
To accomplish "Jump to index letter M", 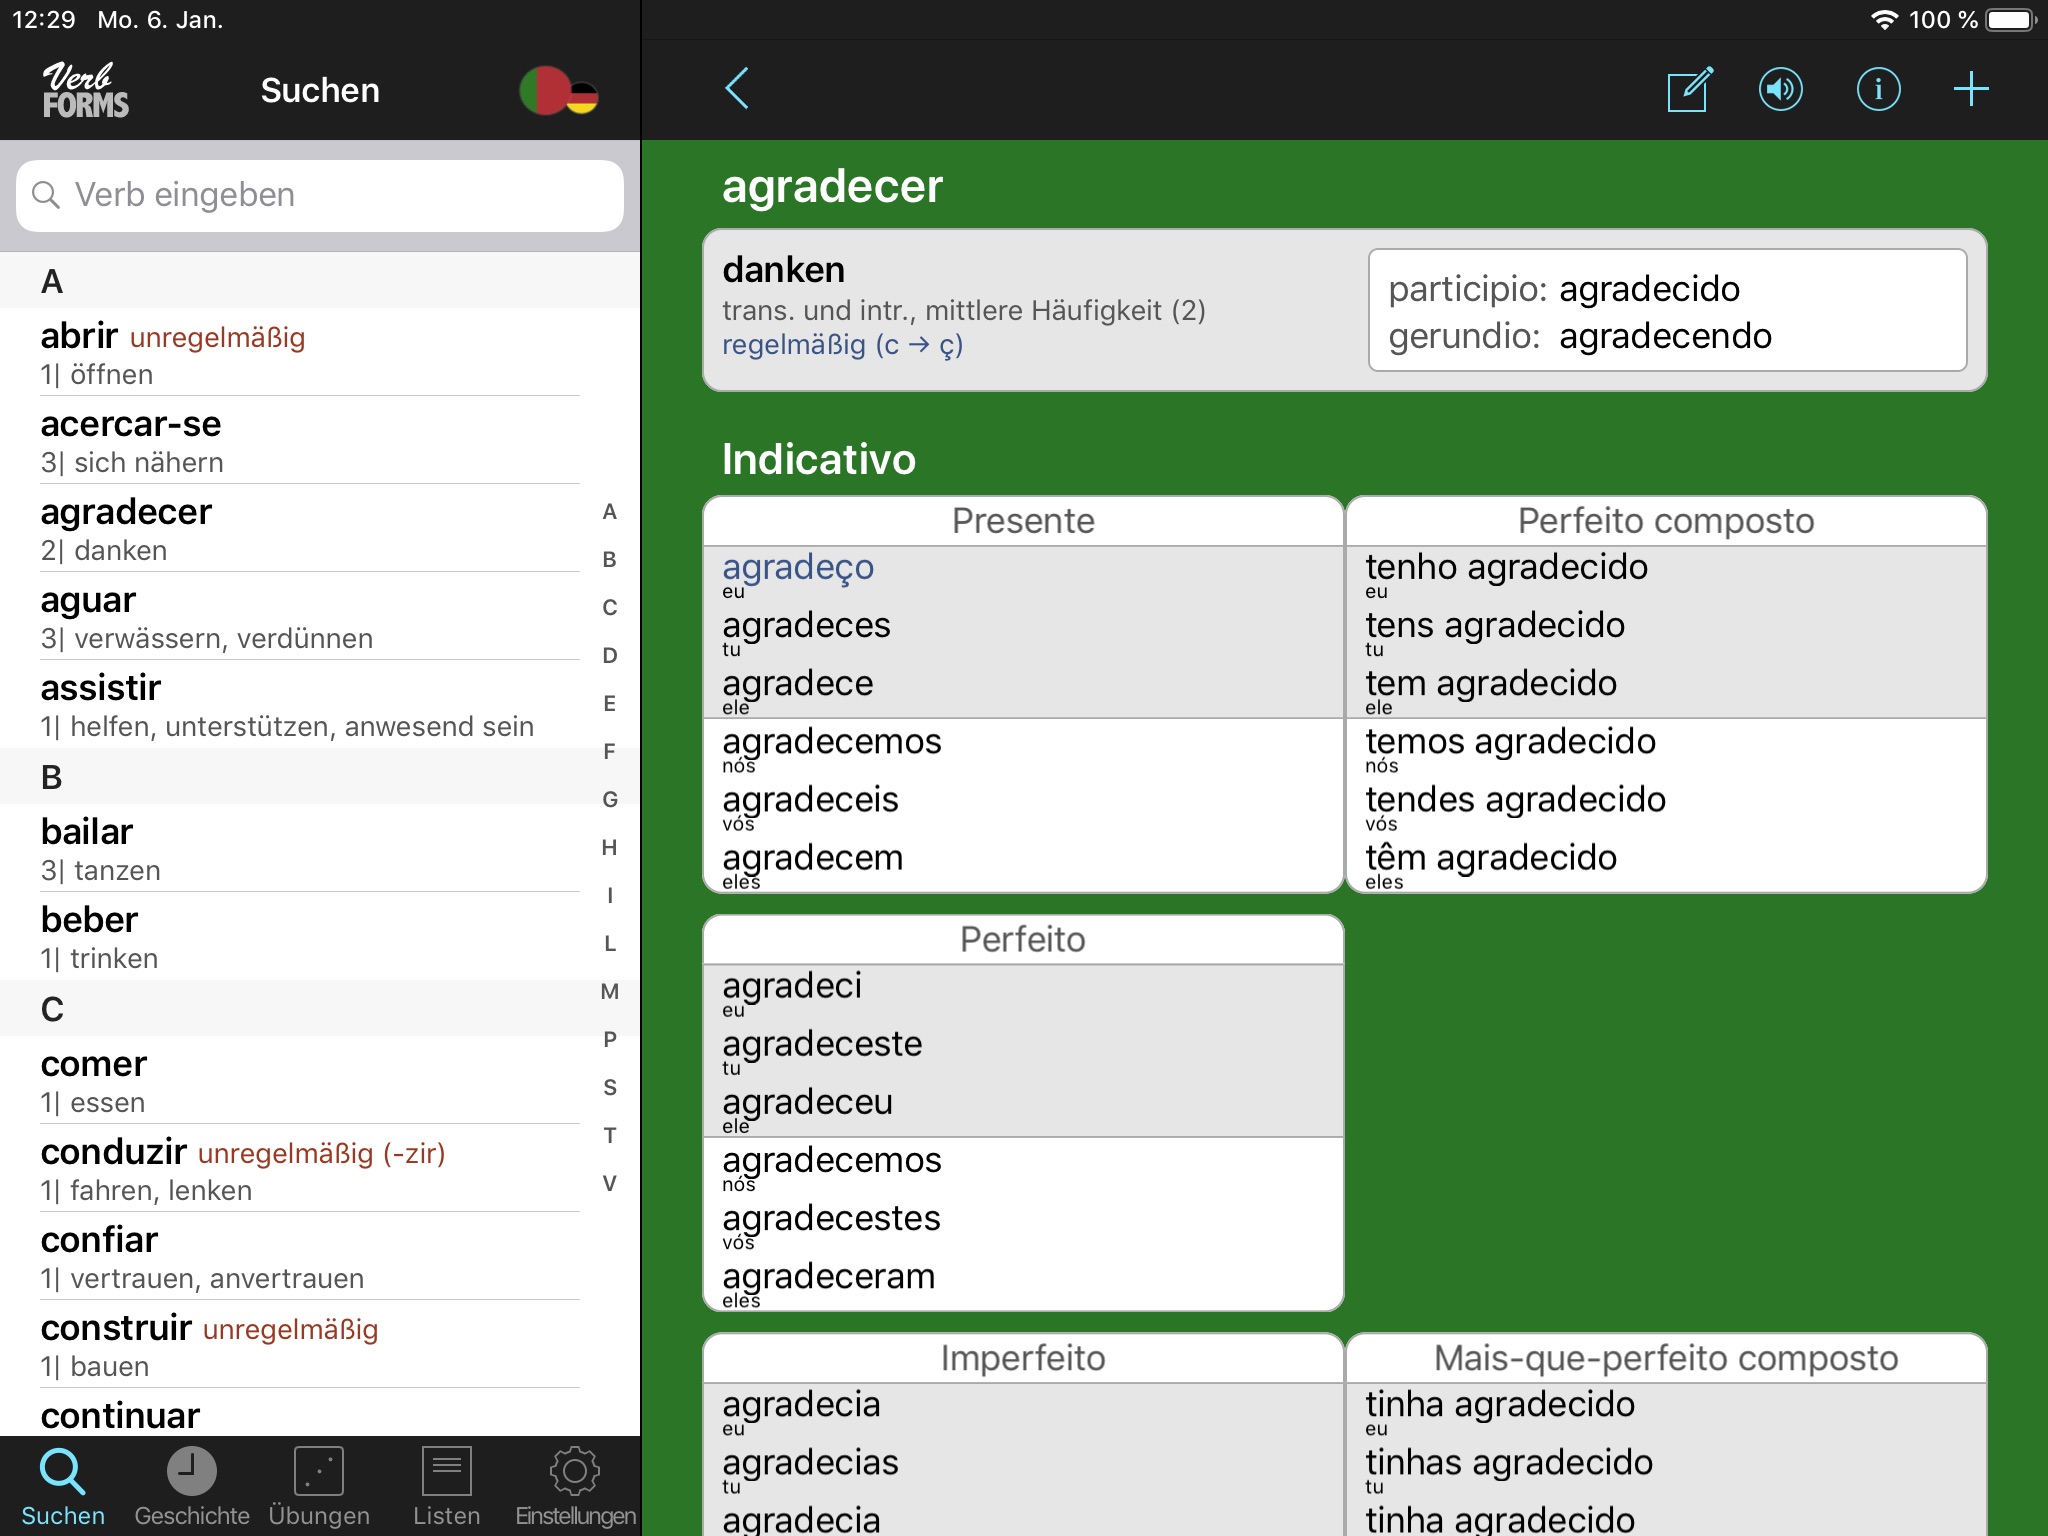I will (x=610, y=992).
